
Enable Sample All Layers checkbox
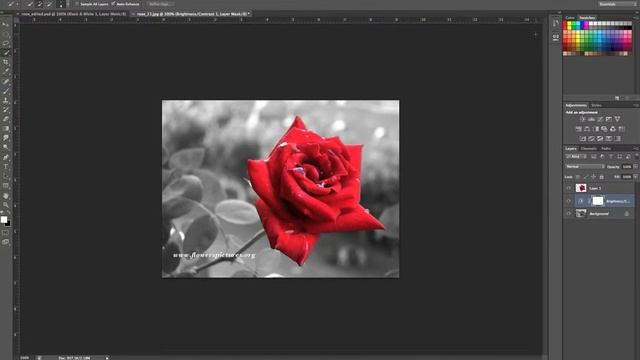(77, 4)
